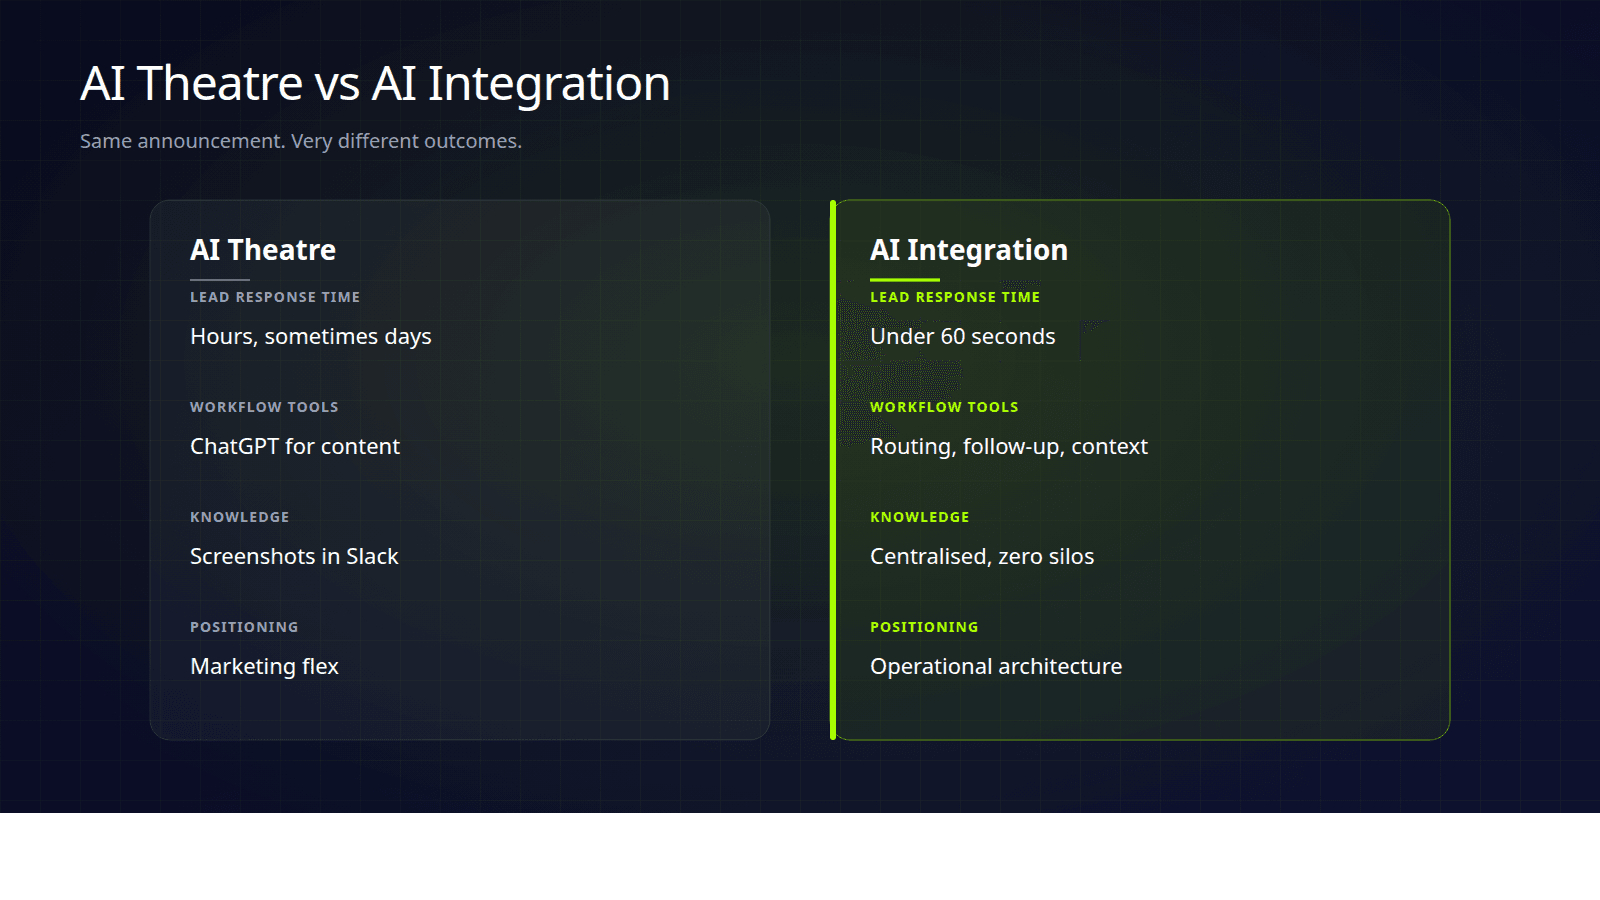Click 'Marketing flex' text
This screenshot has width=1600, height=900.
point(264,667)
